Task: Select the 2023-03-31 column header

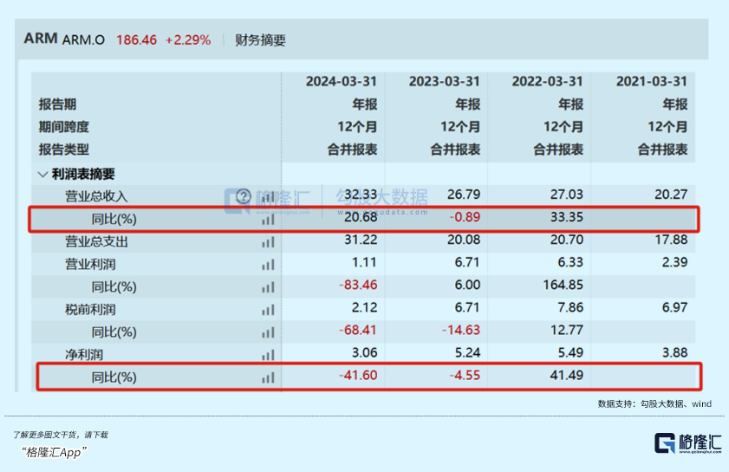Action: tap(444, 81)
